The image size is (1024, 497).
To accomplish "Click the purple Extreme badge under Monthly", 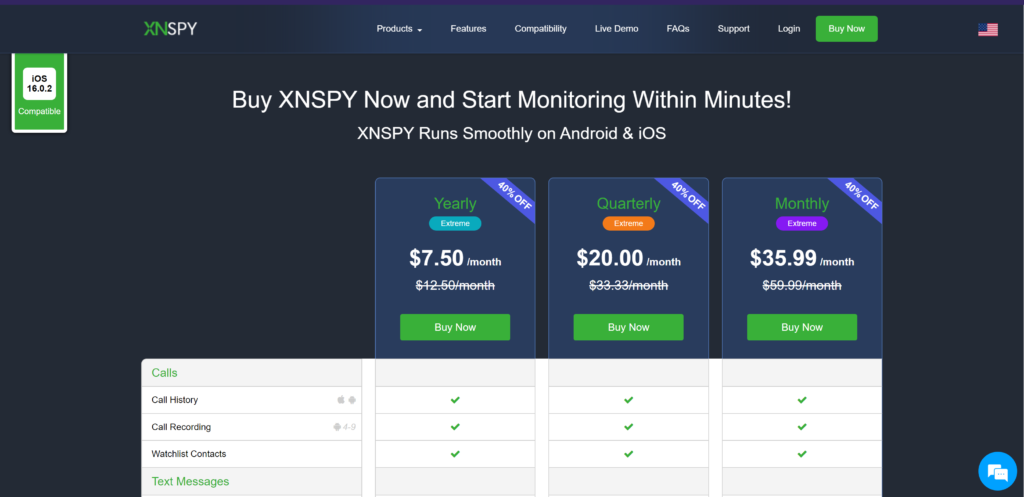I will point(802,223).
